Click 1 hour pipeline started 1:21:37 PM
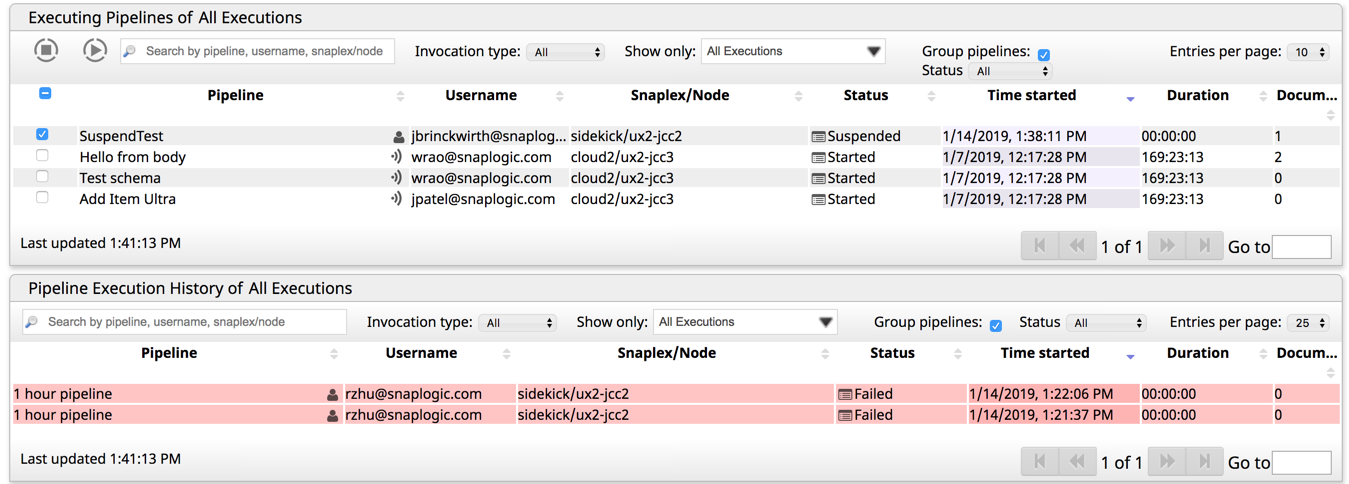 [62, 416]
